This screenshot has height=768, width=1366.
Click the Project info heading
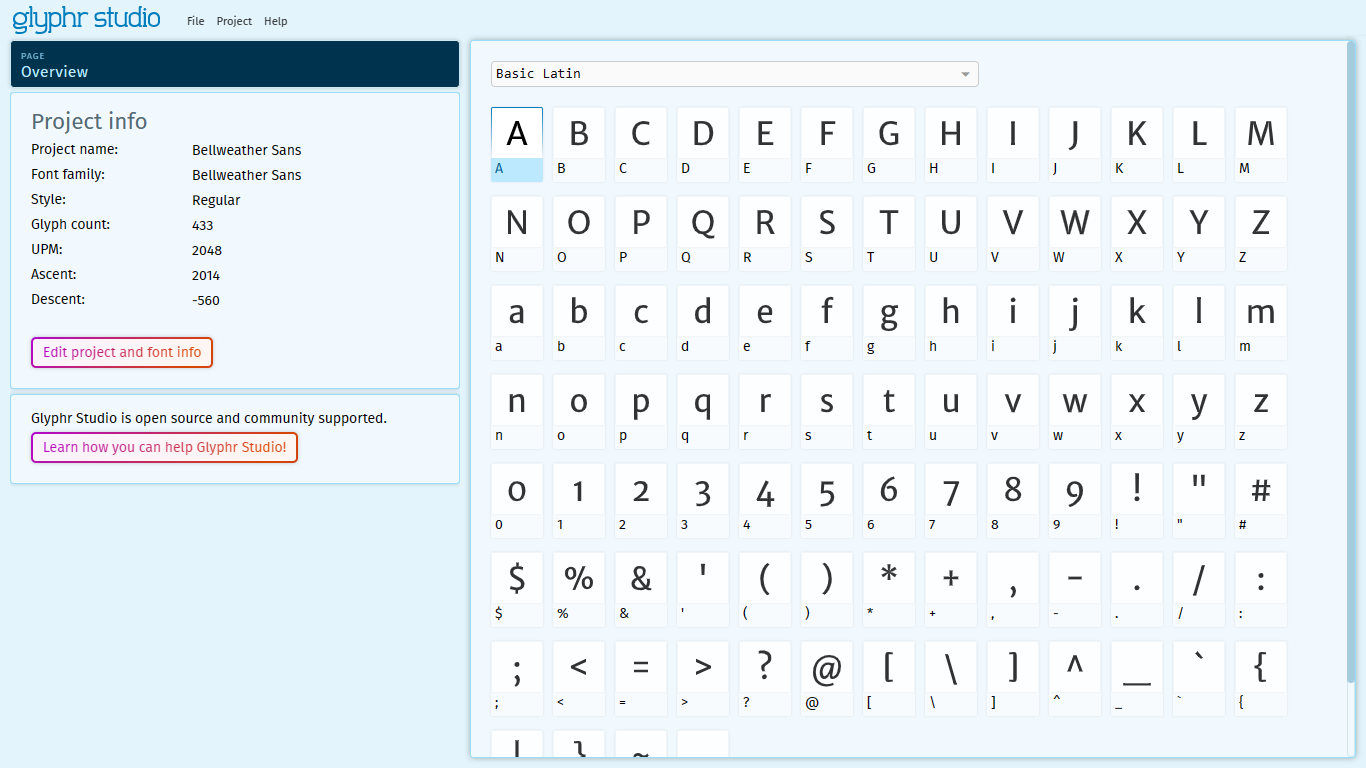click(x=89, y=121)
